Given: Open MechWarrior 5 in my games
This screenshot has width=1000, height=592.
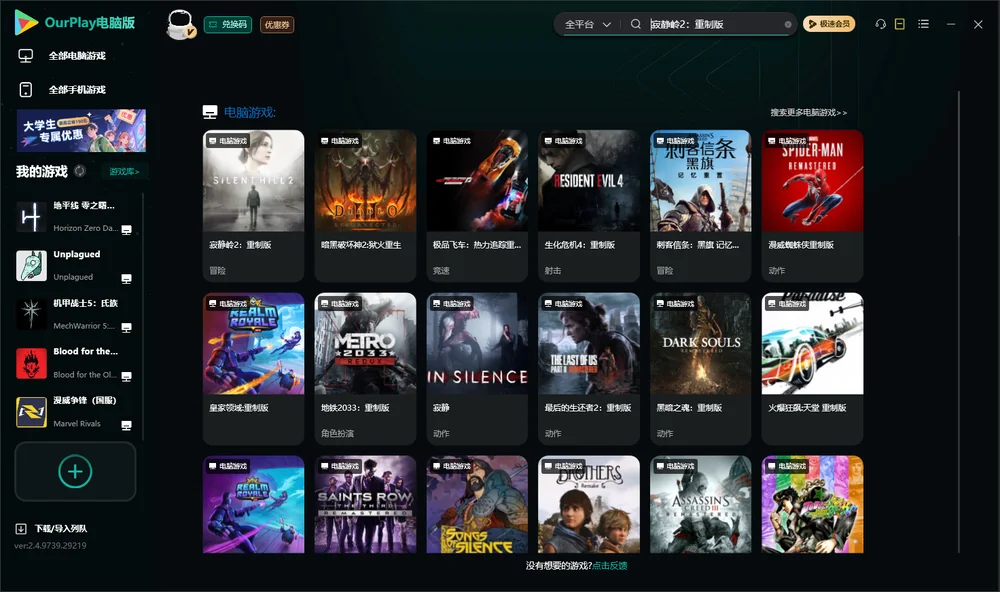Looking at the screenshot, I should [x=74, y=314].
